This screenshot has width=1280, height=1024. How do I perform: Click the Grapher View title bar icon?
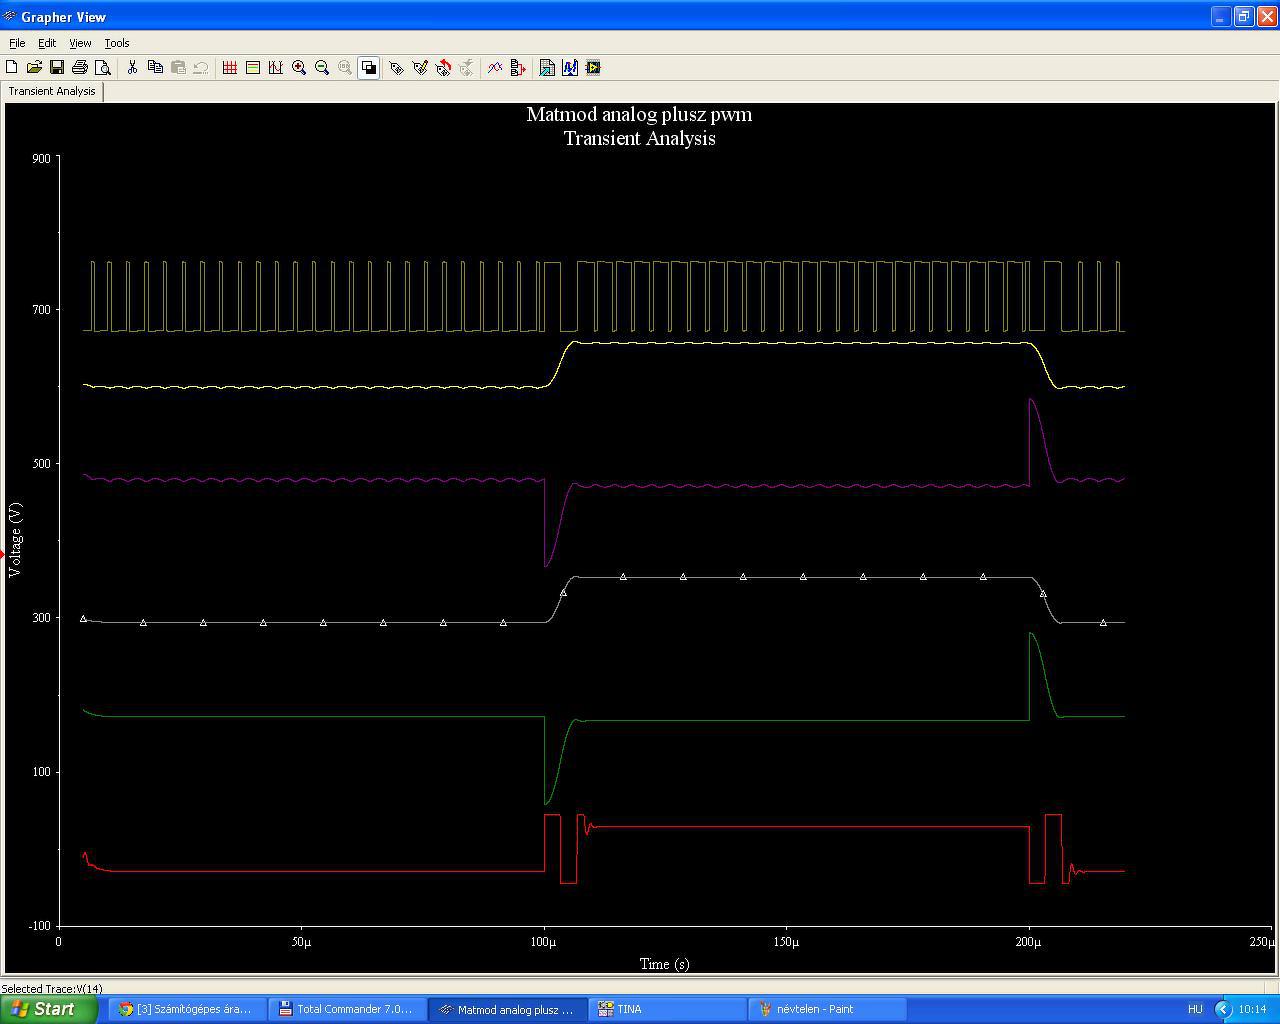tap(10, 16)
